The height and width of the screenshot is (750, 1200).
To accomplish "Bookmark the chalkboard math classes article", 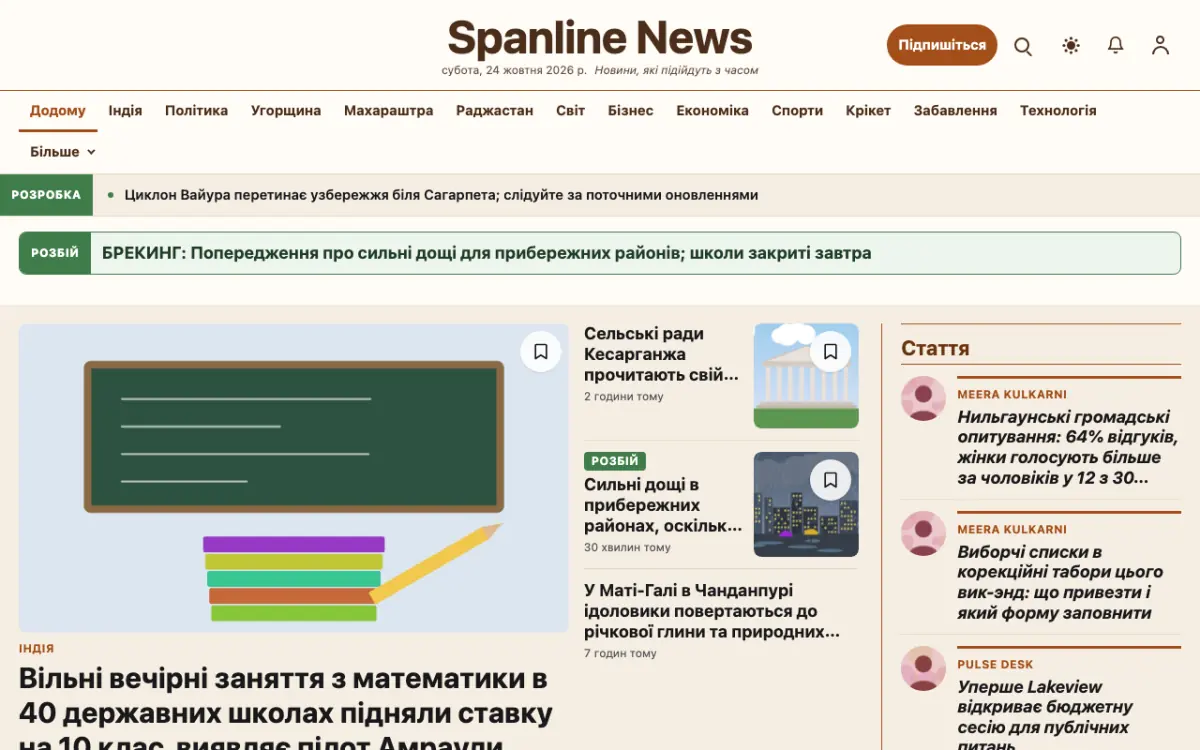I will click(x=541, y=351).
